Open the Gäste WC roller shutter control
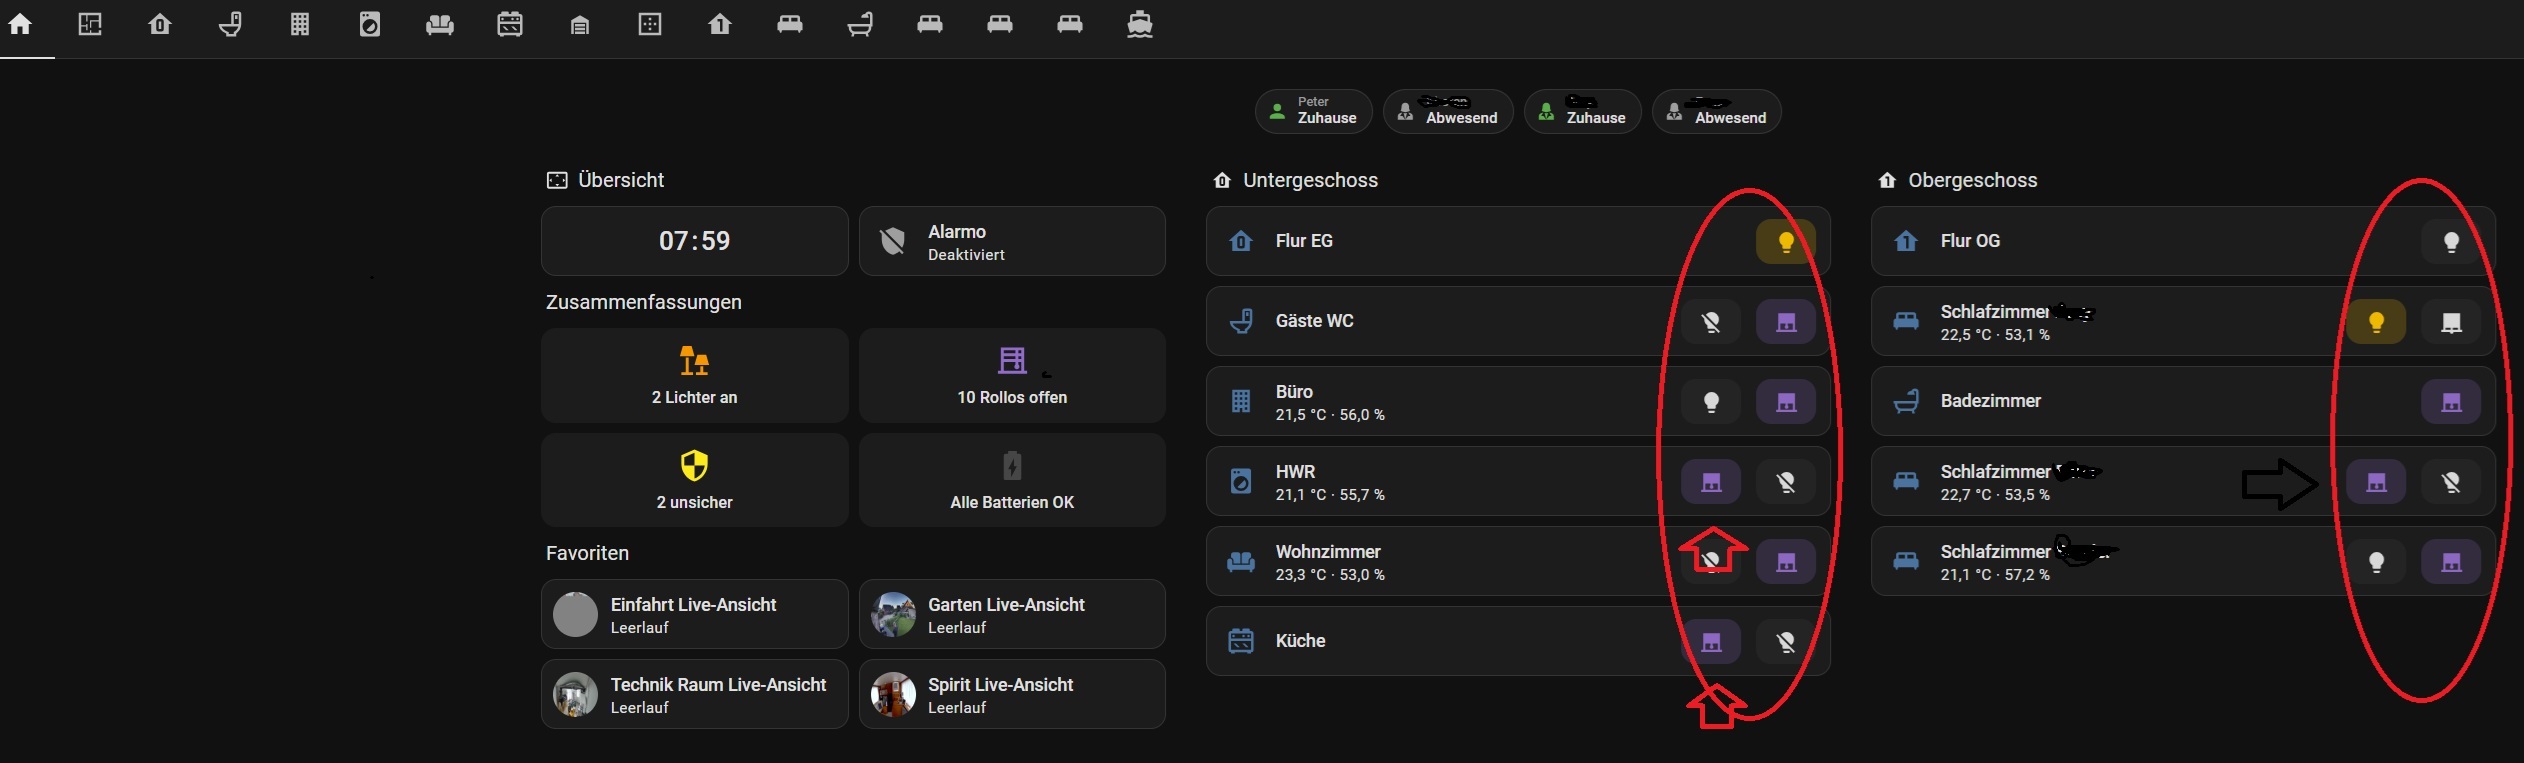Image resolution: width=2524 pixels, height=763 pixels. (1785, 321)
